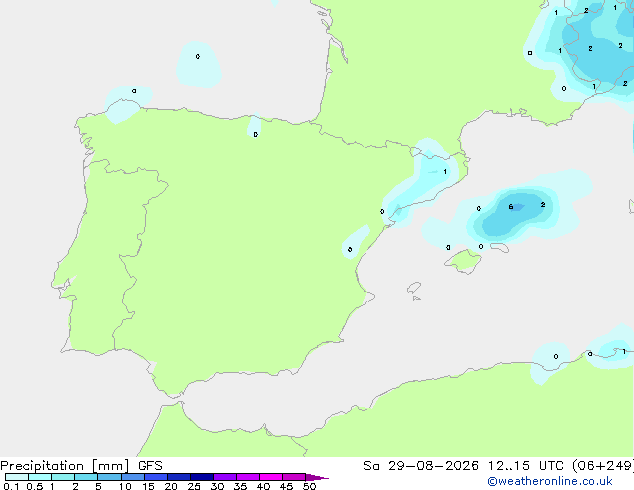Pick the 15–20 mm blue legend swatch
Viewport: 634px width, 490px height.
pos(156,477)
